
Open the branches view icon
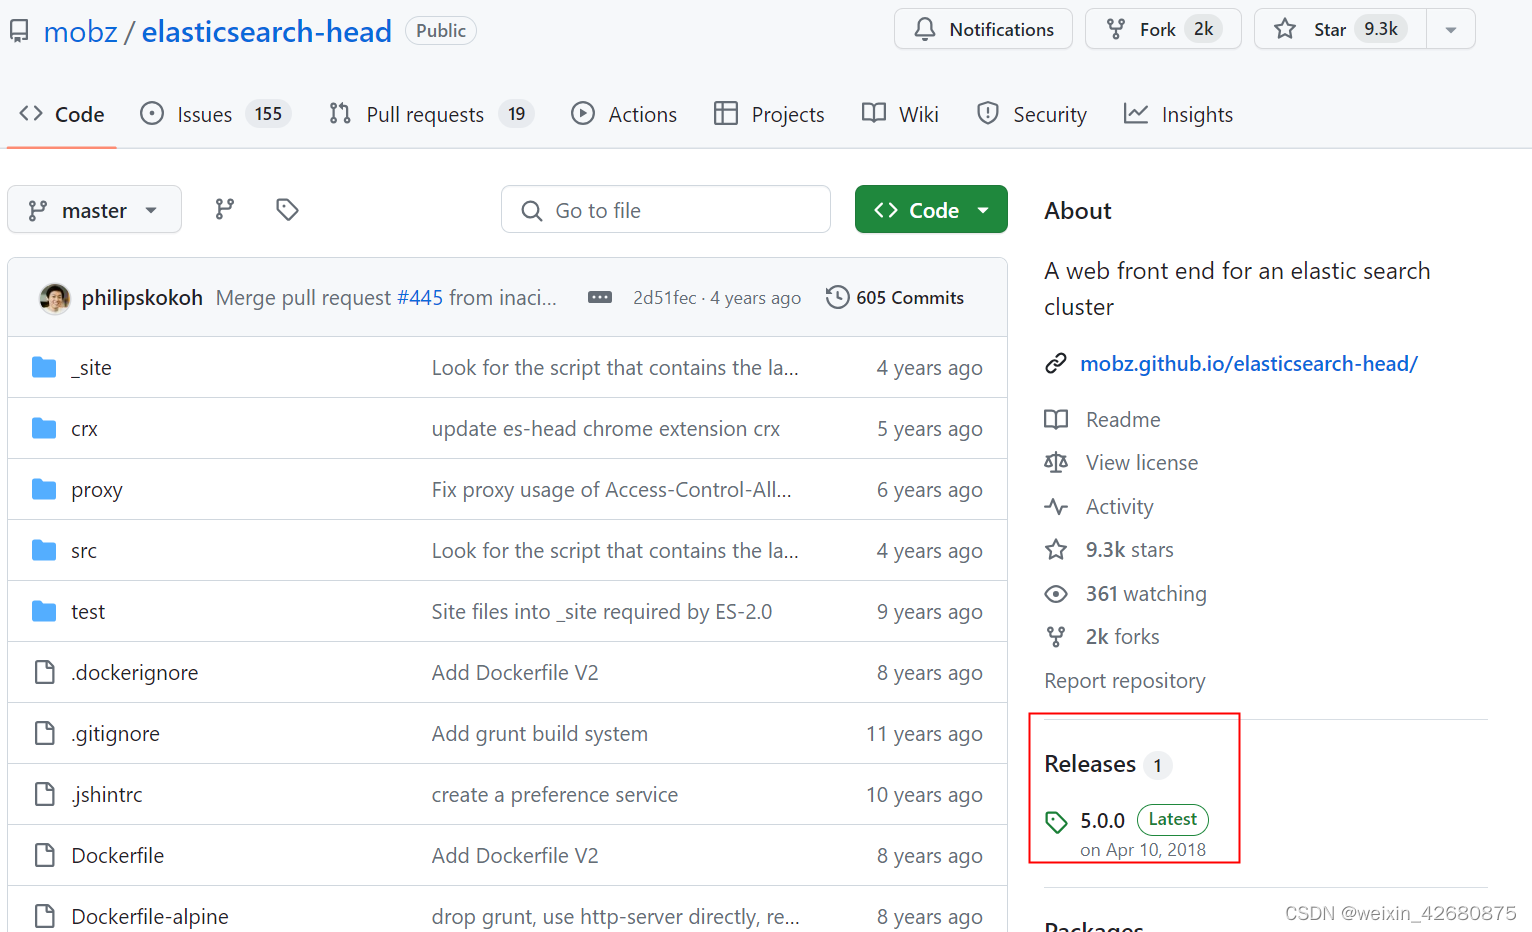point(225,209)
